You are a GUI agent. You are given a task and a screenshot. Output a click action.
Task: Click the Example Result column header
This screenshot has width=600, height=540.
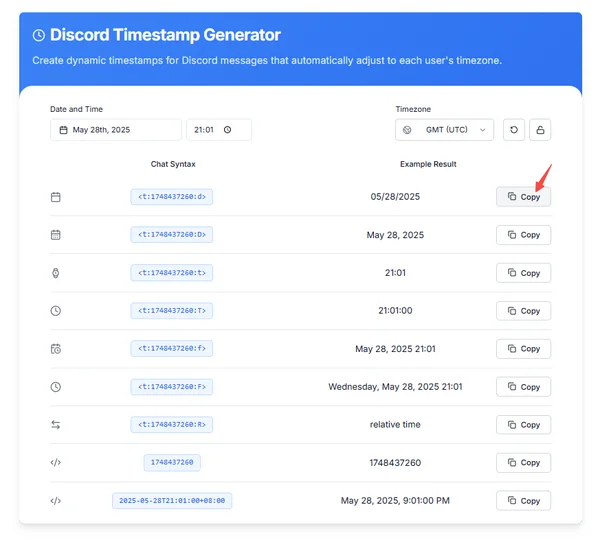[x=428, y=164]
